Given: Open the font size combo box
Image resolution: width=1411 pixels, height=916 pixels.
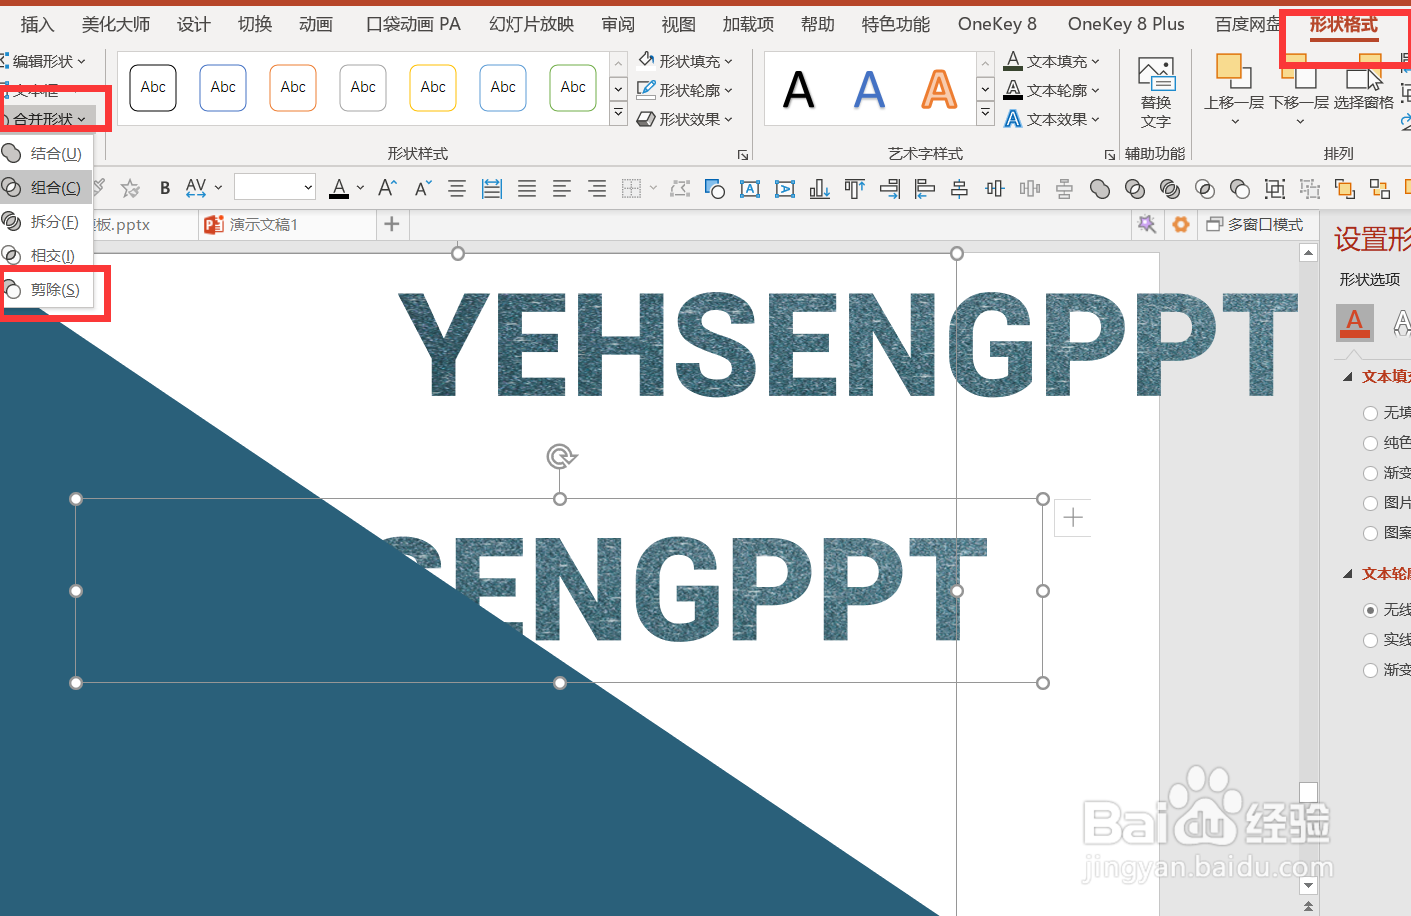Looking at the screenshot, I should coord(275,187).
